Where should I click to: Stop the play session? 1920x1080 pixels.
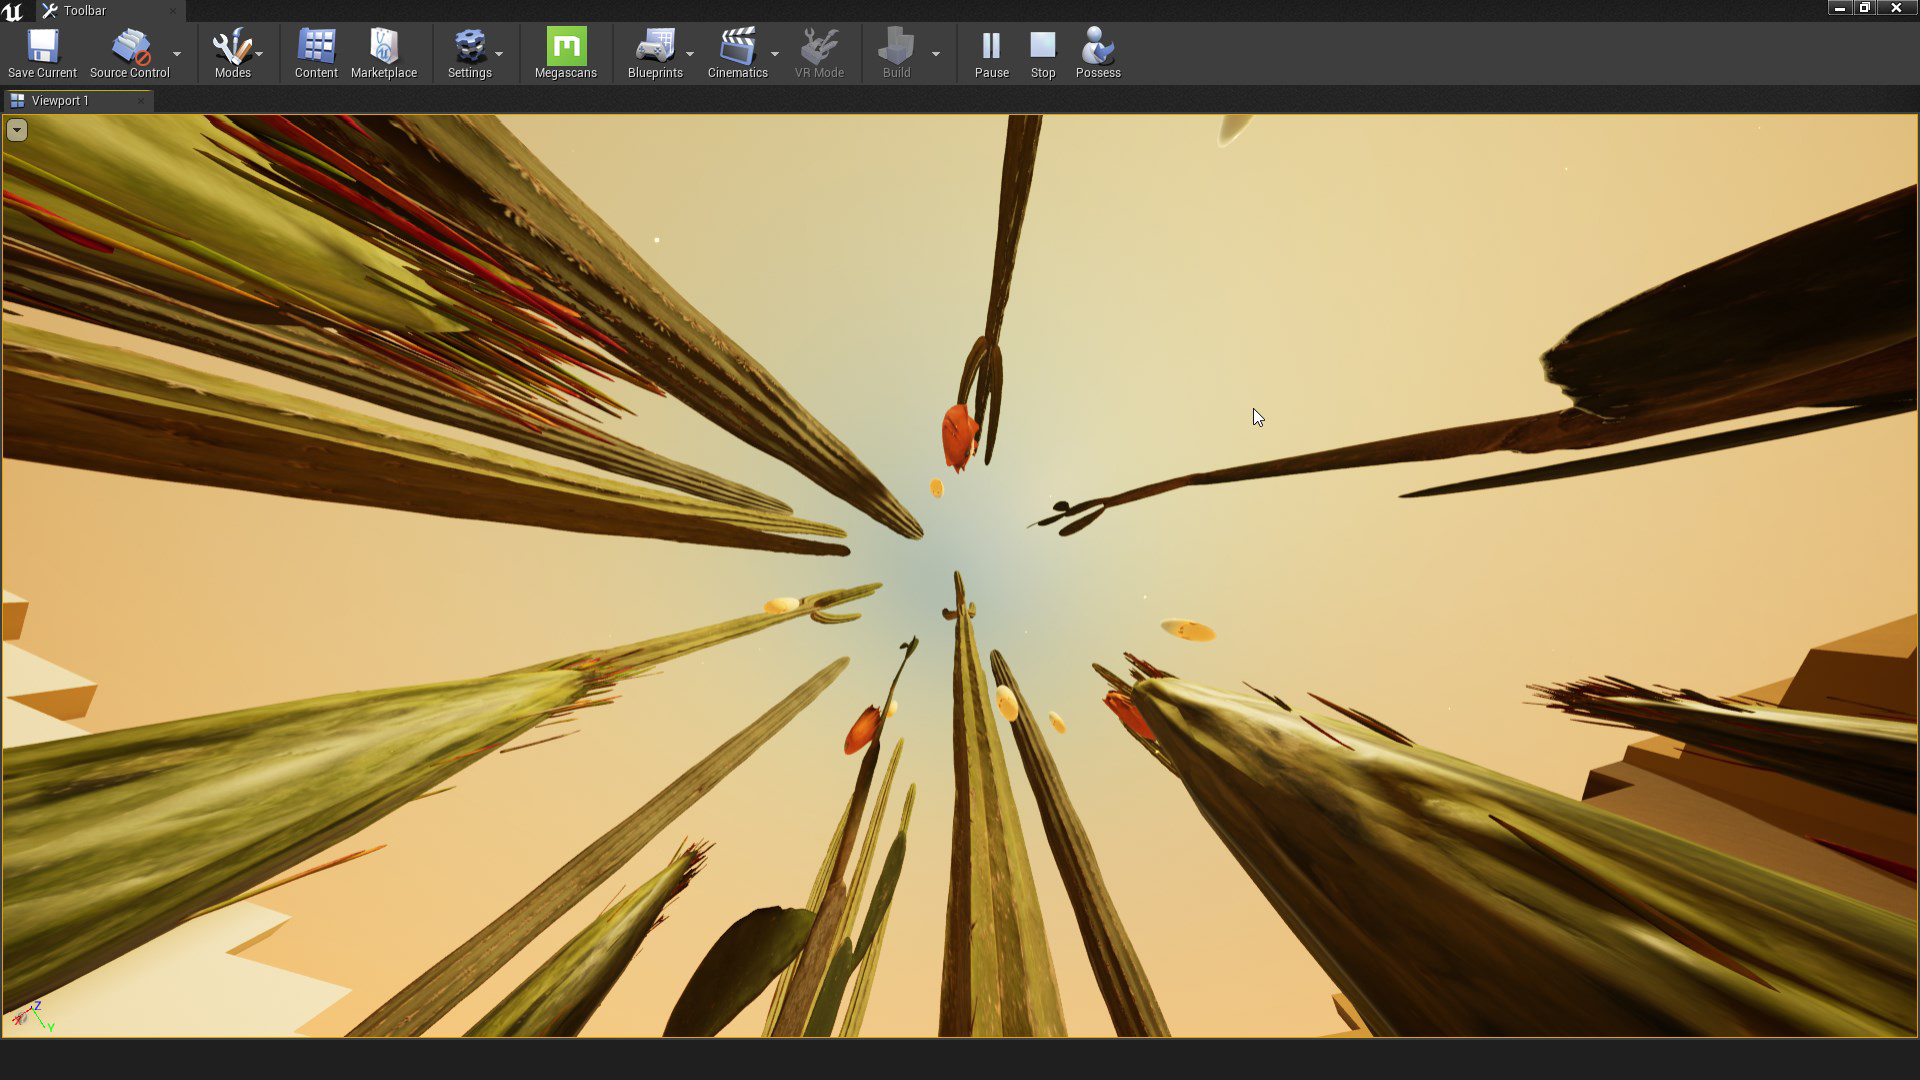[x=1043, y=47]
